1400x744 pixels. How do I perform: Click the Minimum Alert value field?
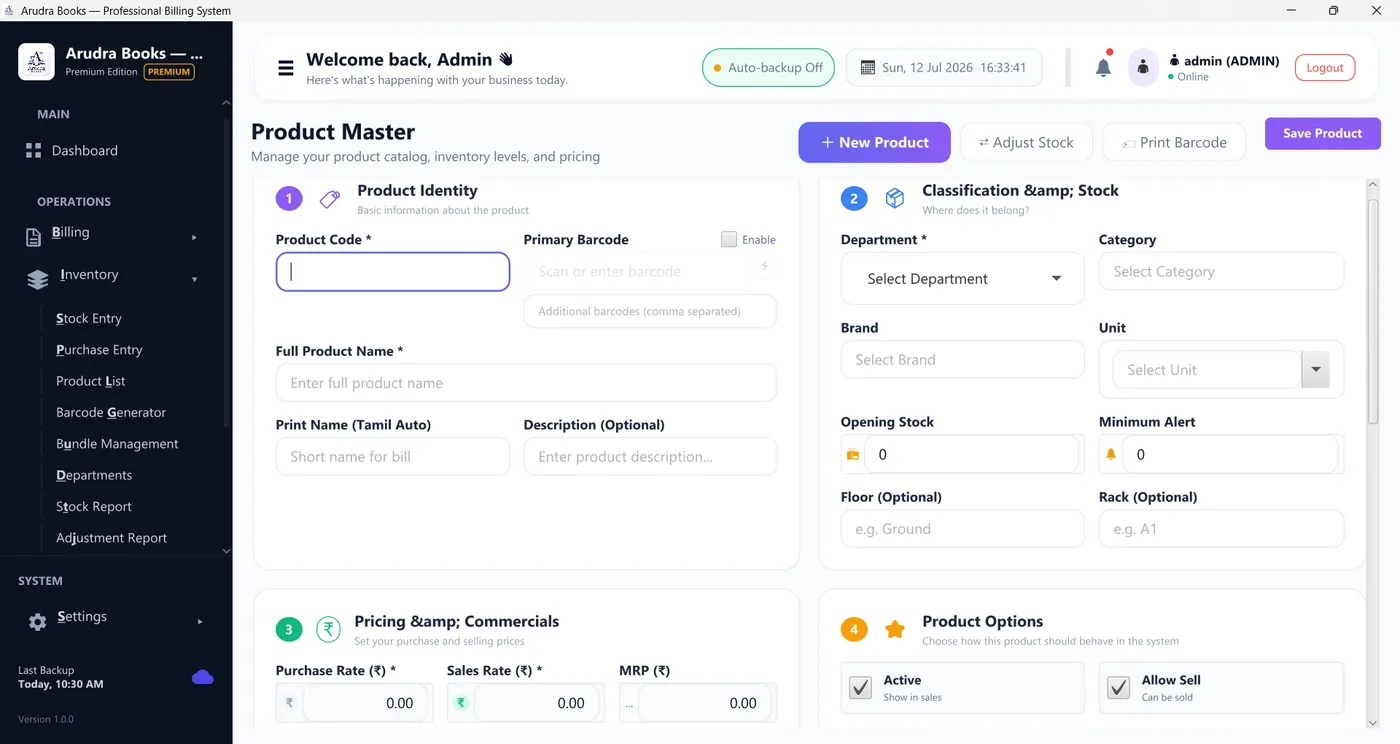(1230, 454)
